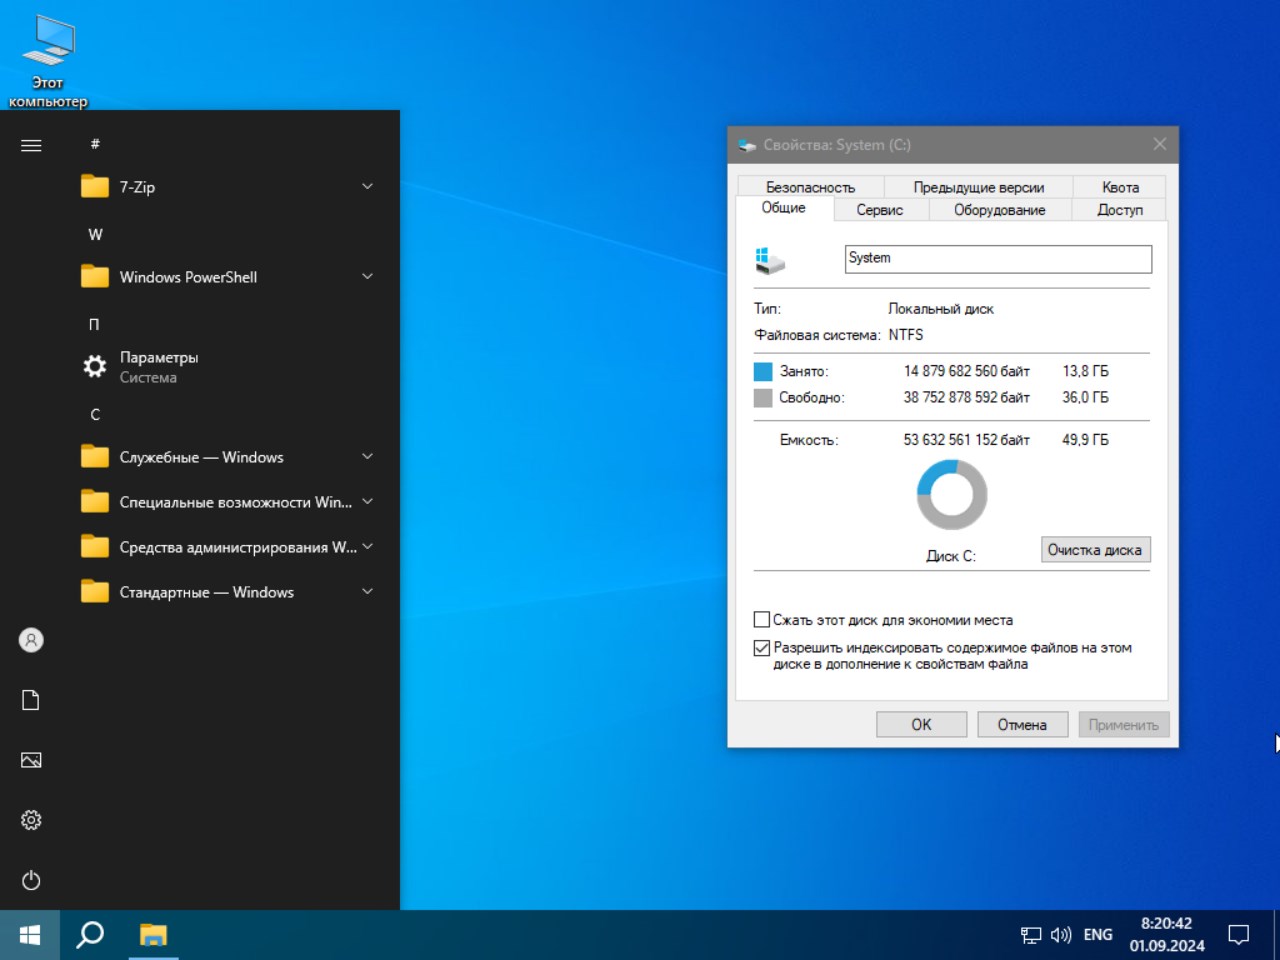Uncheck the Разрешить индексировать checkbox
Viewport: 1280px width, 960px height.
pyautogui.click(x=762, y=648)
